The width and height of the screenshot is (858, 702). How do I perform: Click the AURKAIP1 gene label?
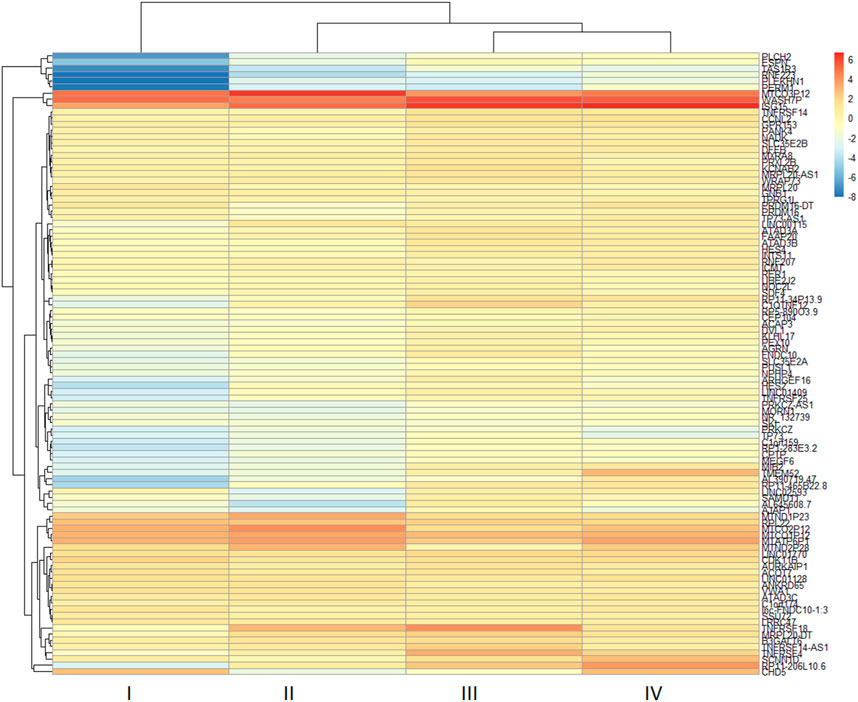tap(785, 567)
